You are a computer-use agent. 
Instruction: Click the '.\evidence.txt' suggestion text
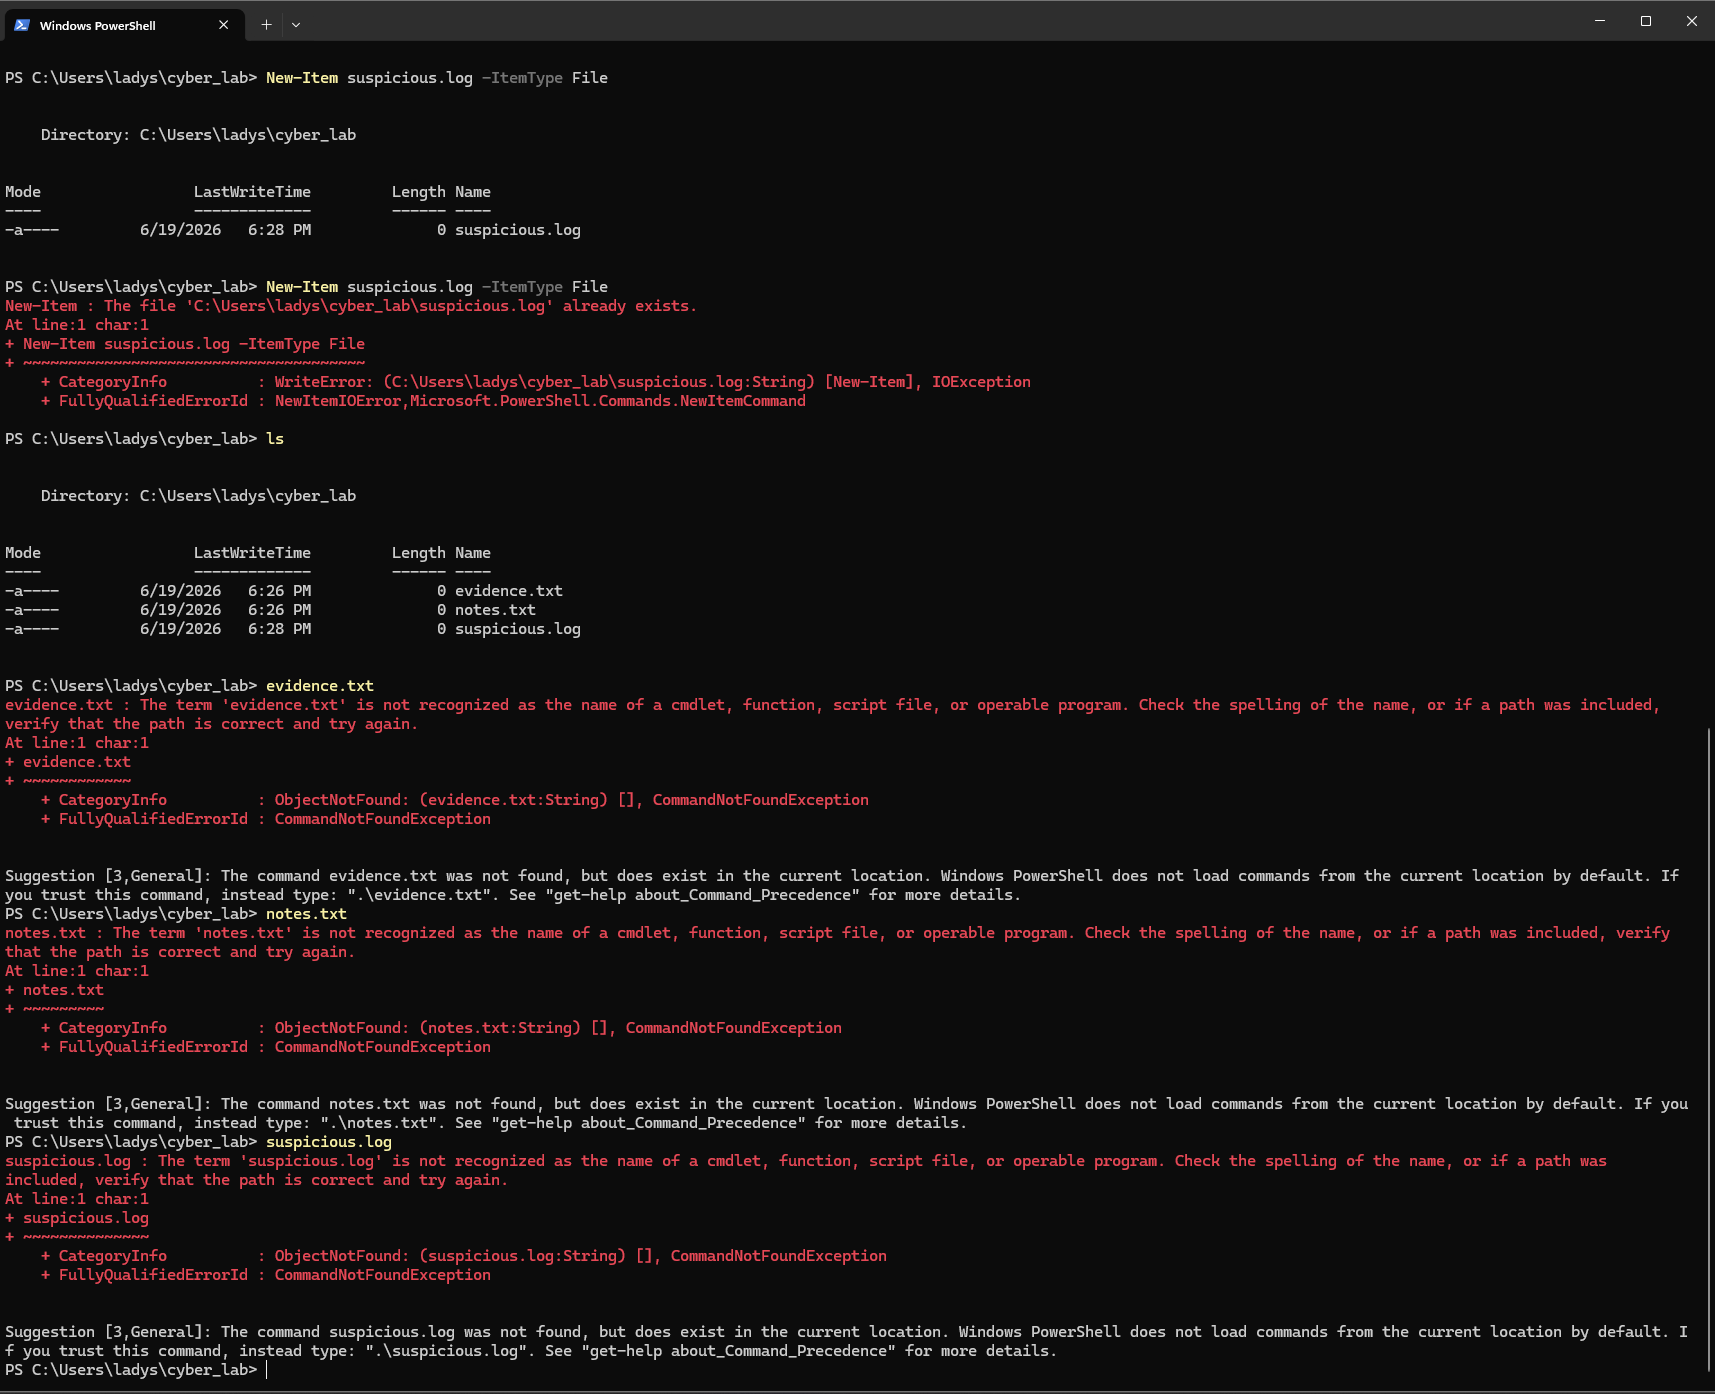421,895
